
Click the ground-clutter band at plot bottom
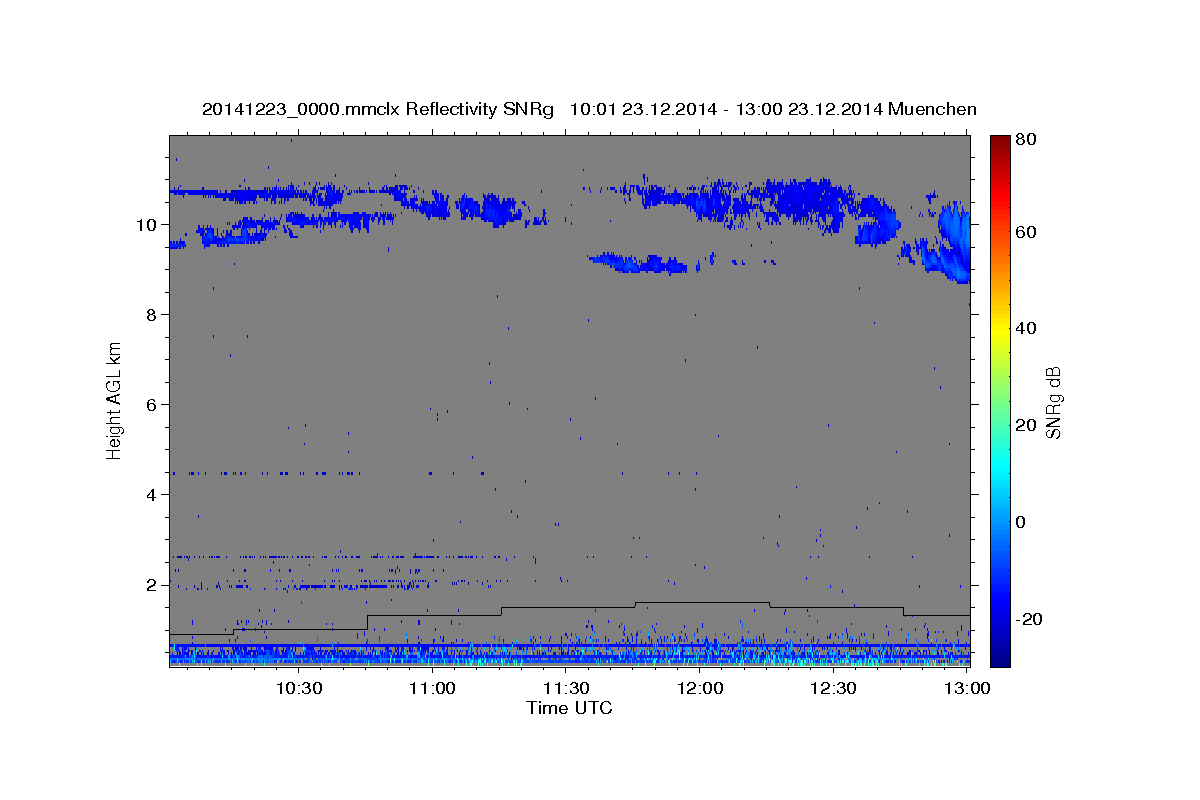pyautogui.click(x=570, y=654)
